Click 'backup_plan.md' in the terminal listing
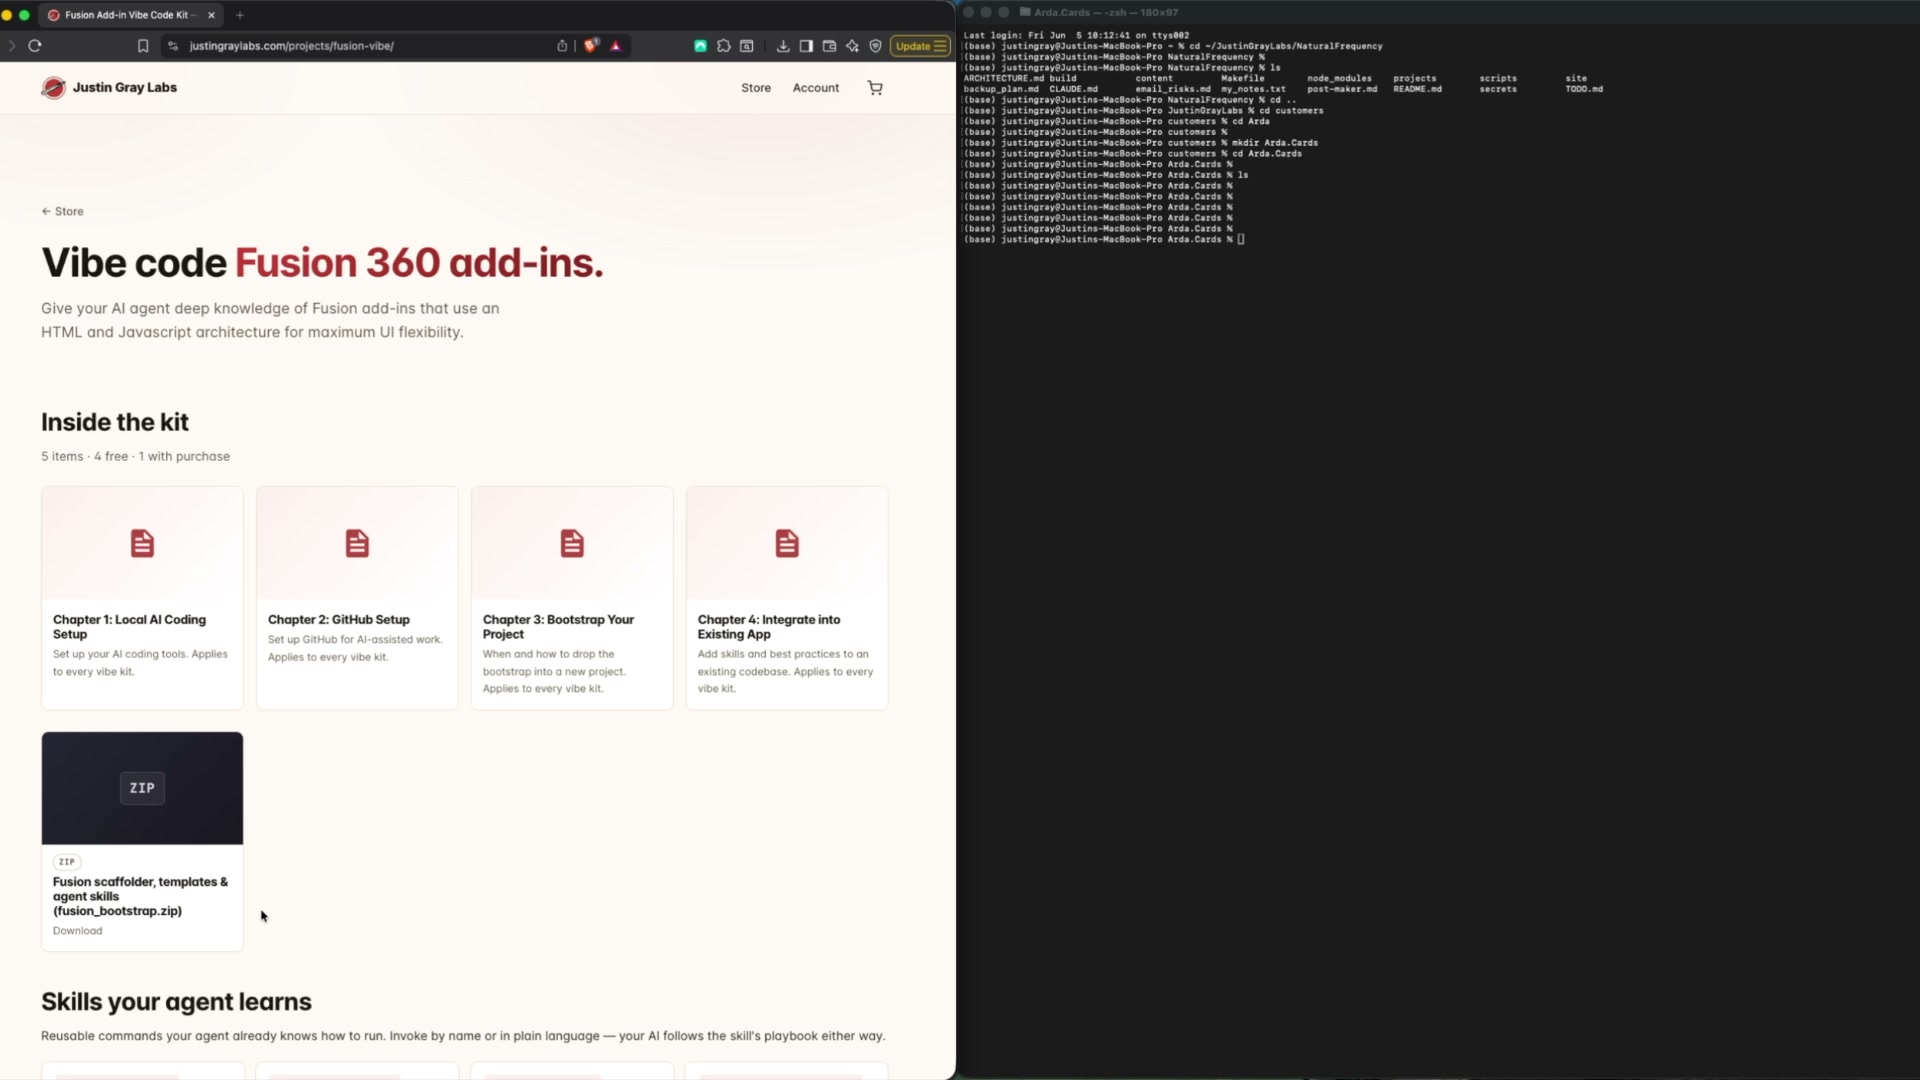Image resolution: width=1920 pixels, height=1080 pixels. tap(1001, 89)
